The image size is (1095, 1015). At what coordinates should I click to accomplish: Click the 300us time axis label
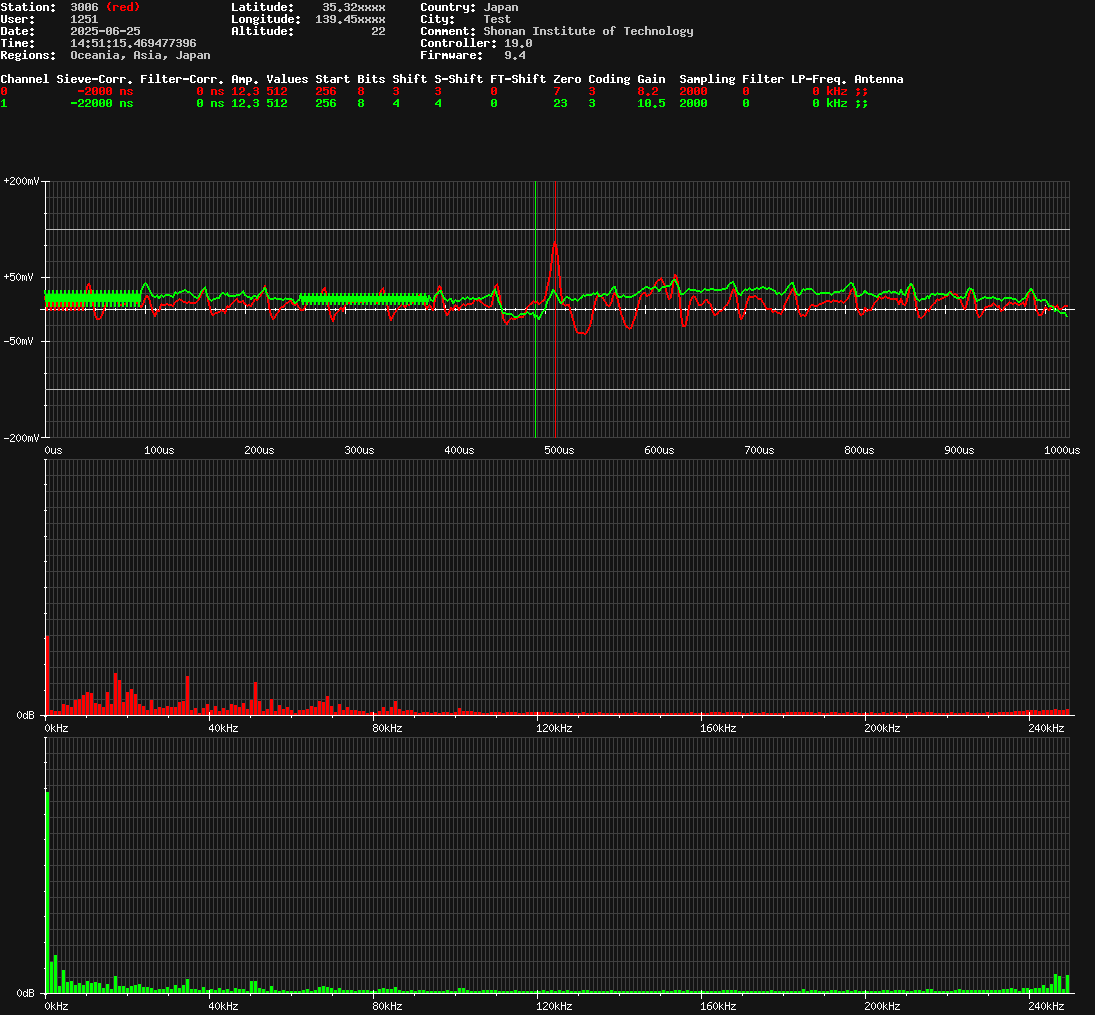pyautogui.click(x=359, y=450)
